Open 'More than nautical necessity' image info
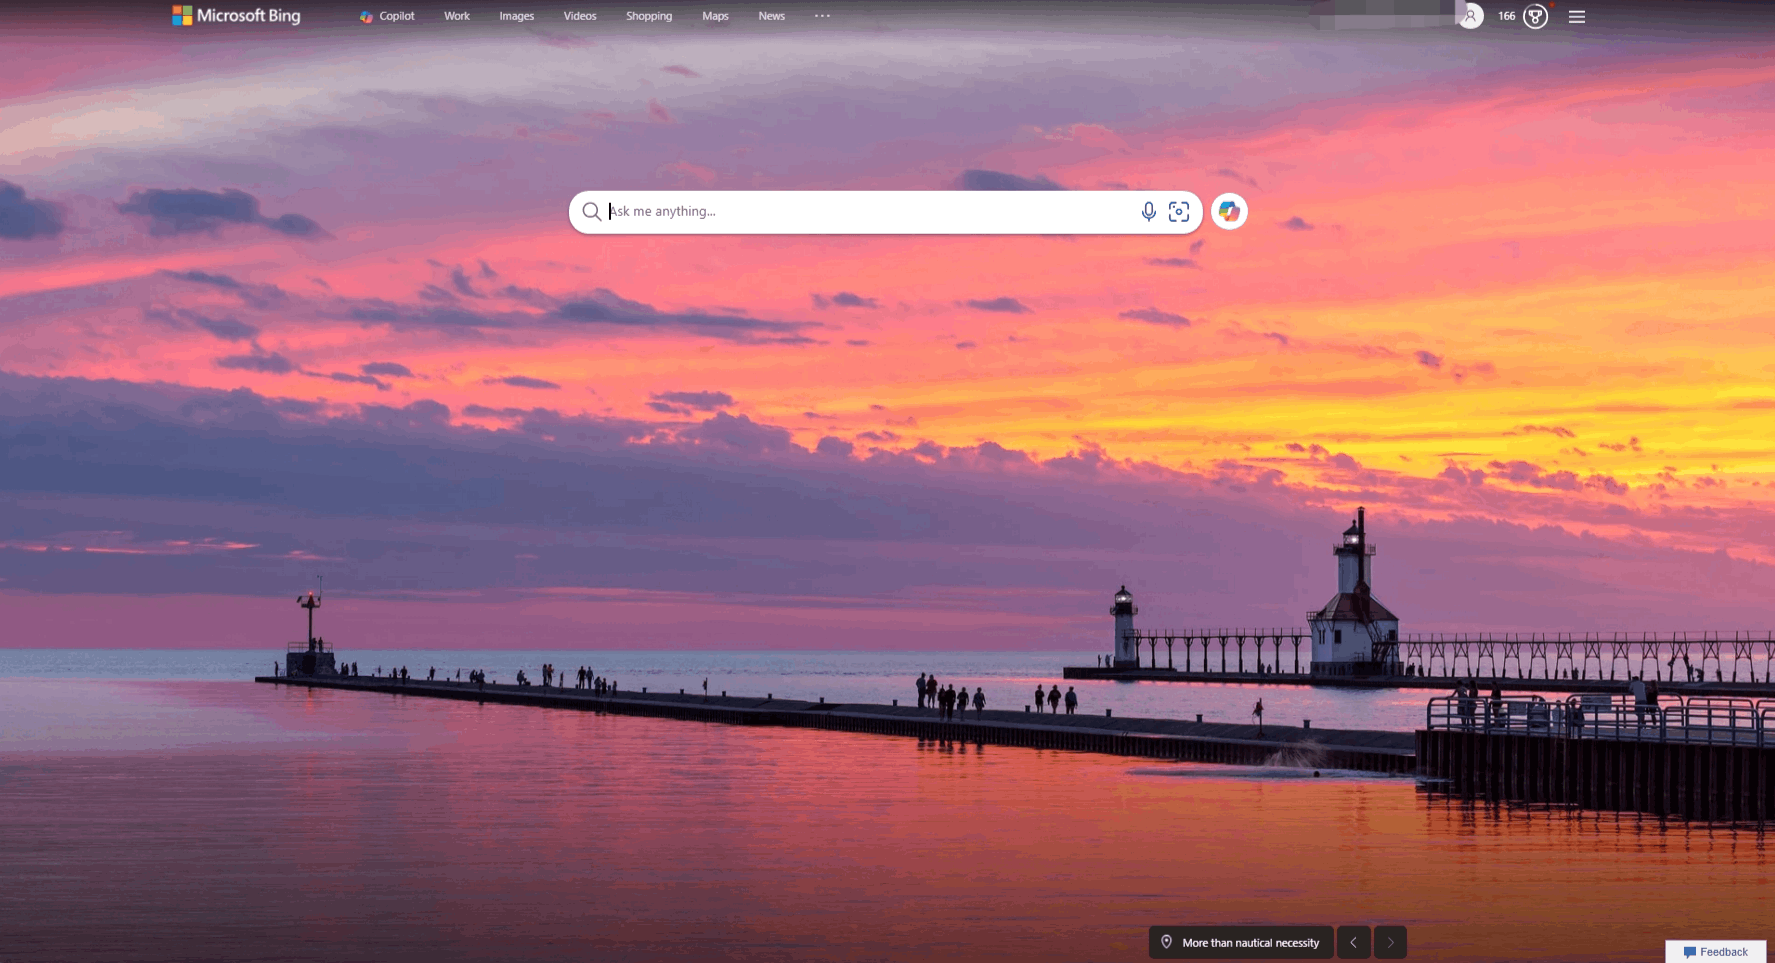This screenshot has width=1775, height=963. click(x=1241, y=942)
